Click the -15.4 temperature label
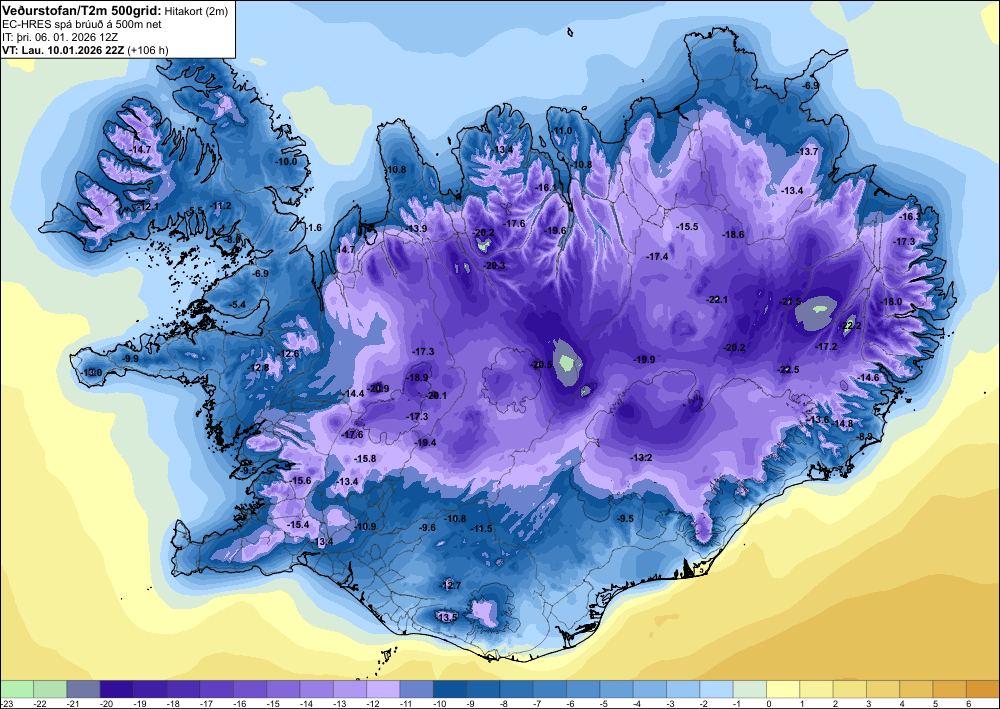Image resolution: width=1000 pixels, height=709 pixels. pyautogui.click(x=298, y=524)
